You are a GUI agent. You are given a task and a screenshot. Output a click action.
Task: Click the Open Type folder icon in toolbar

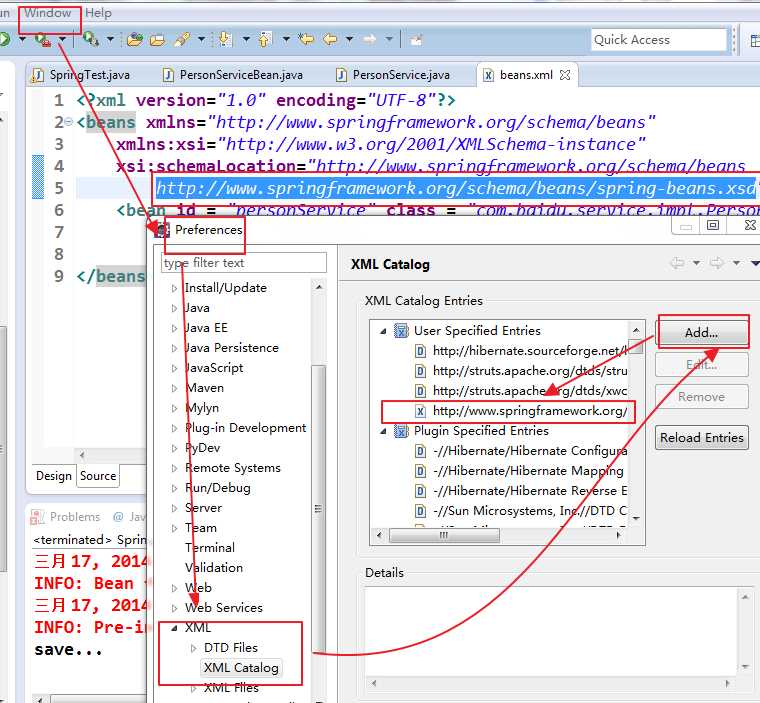(x=135, y=39)
